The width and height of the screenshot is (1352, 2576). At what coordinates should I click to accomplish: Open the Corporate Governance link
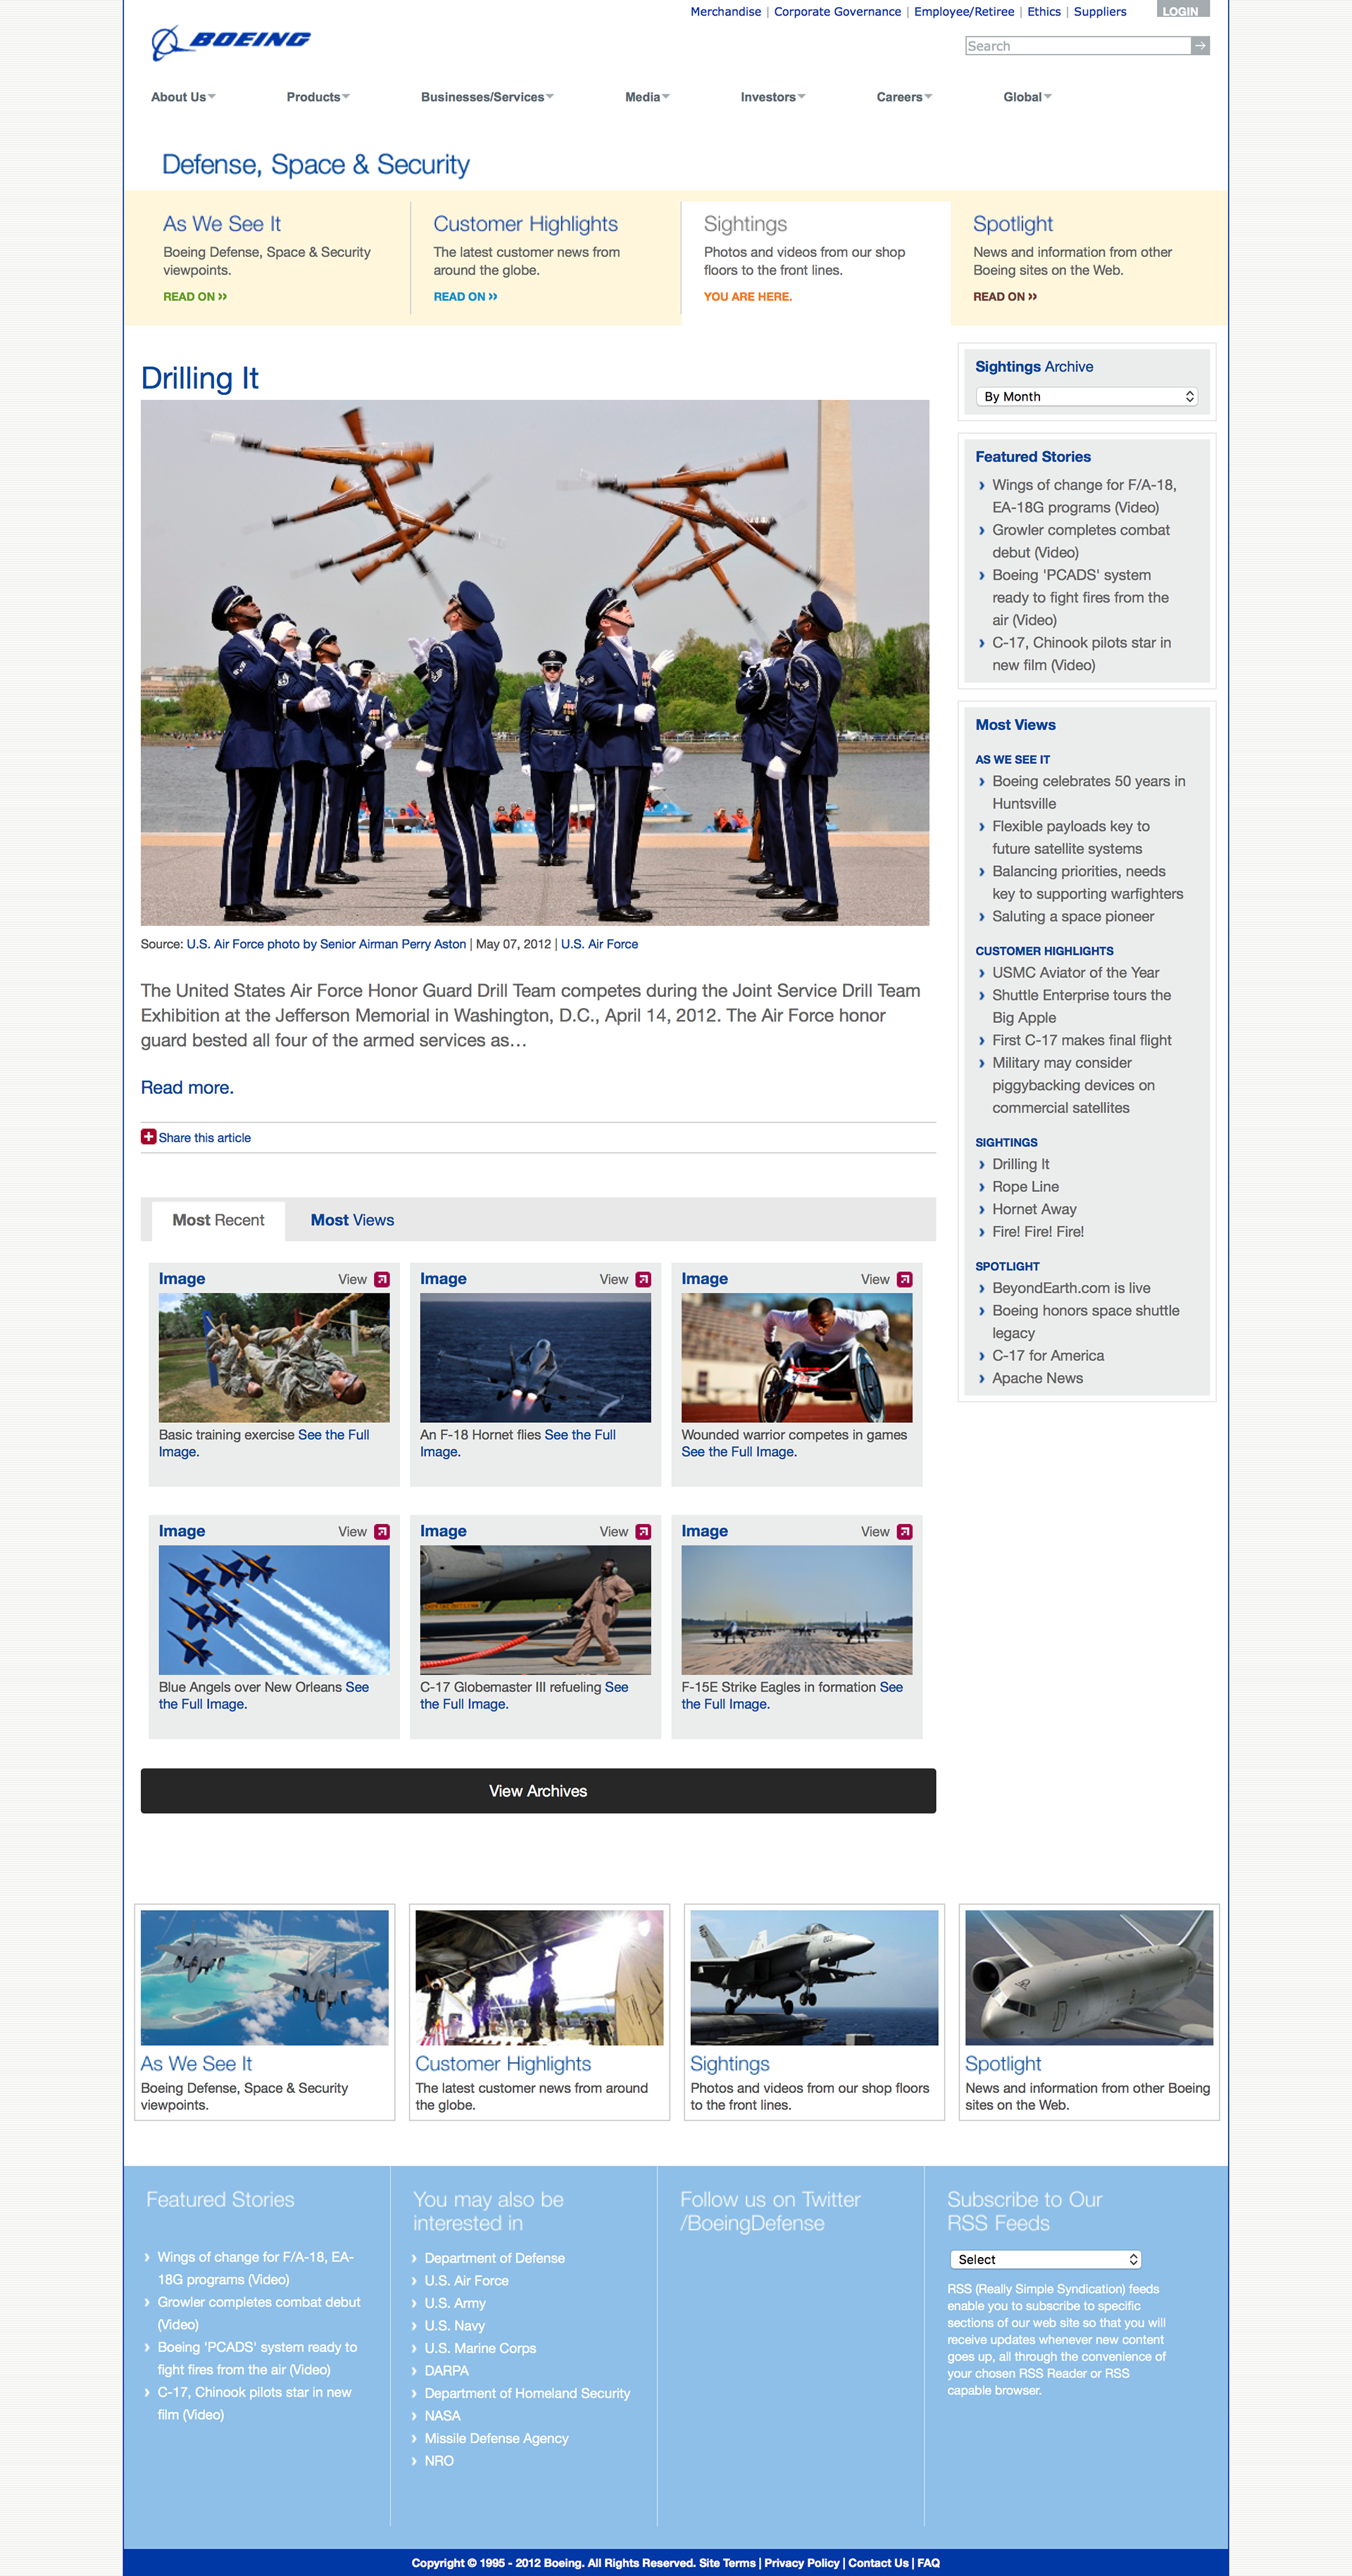coord(837,12)
